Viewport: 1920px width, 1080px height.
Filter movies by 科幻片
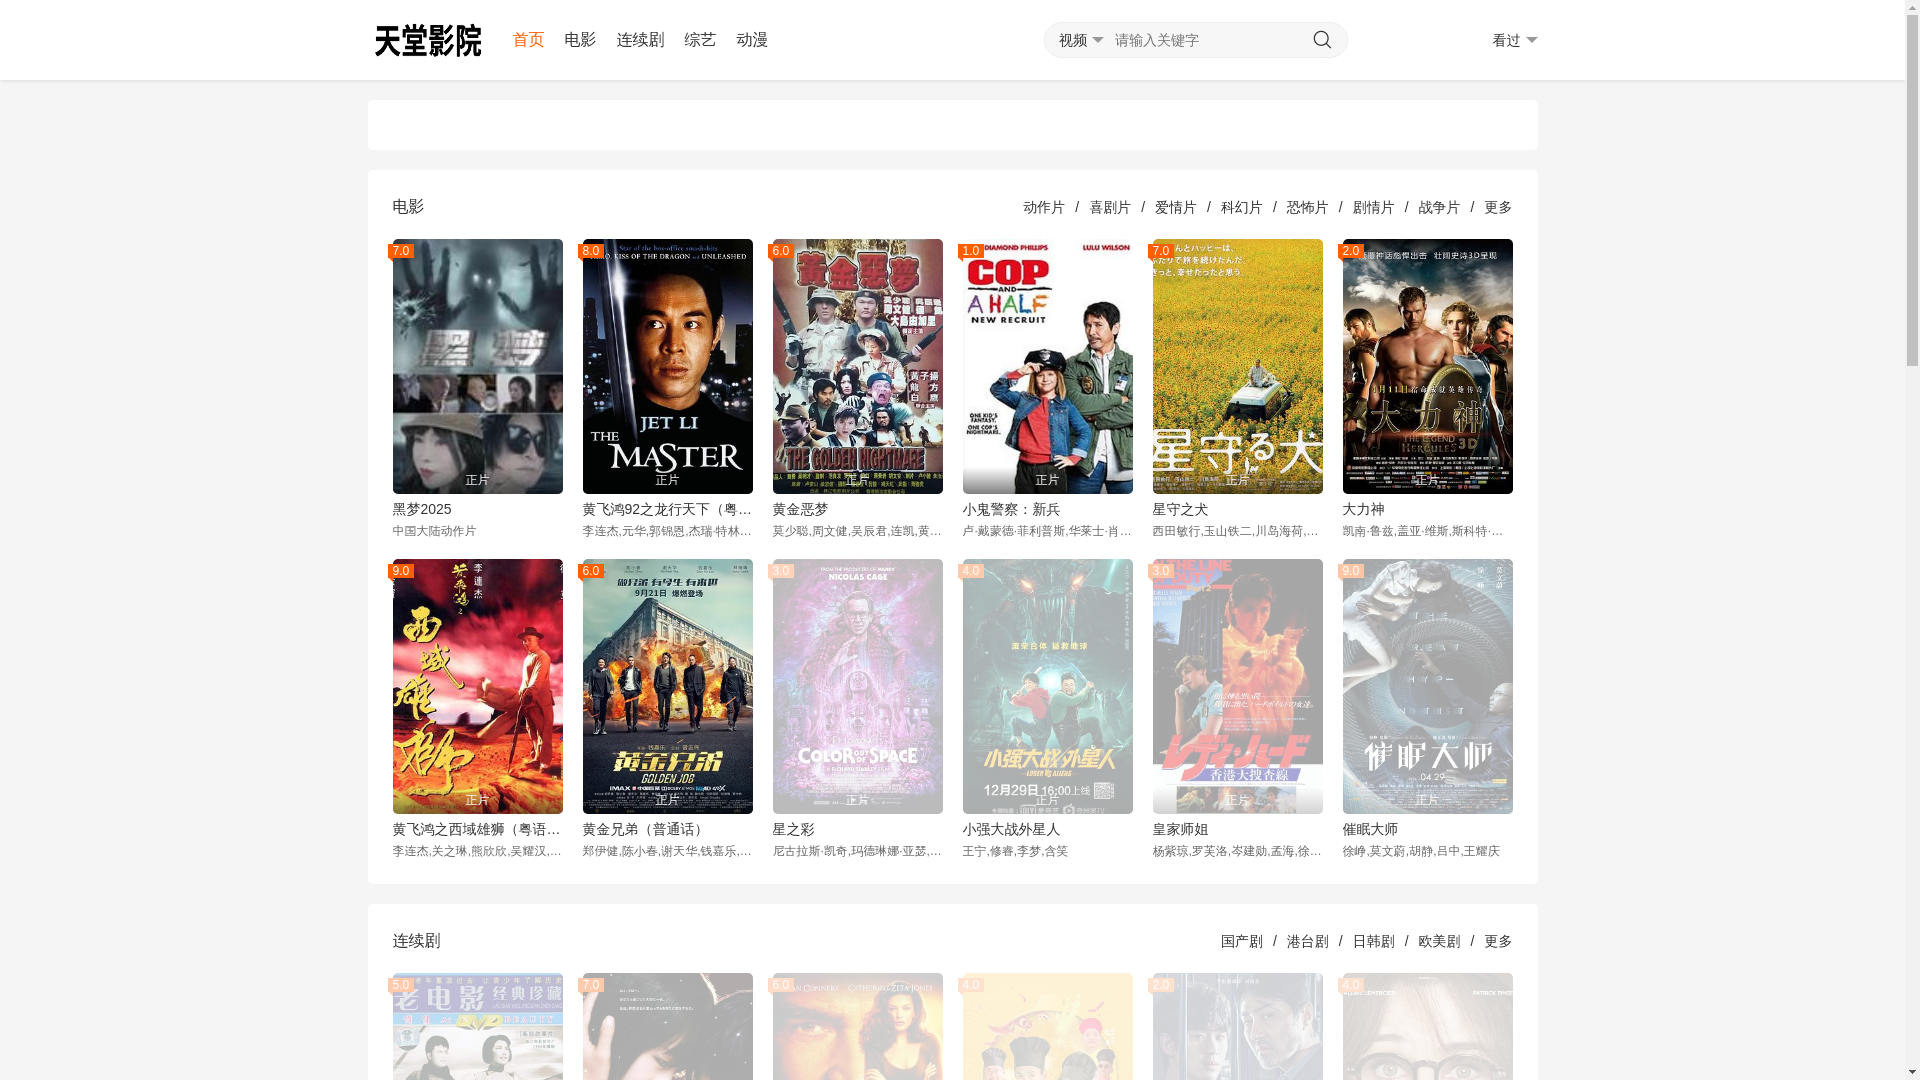pyautogui.click(x=1242, y=207)
